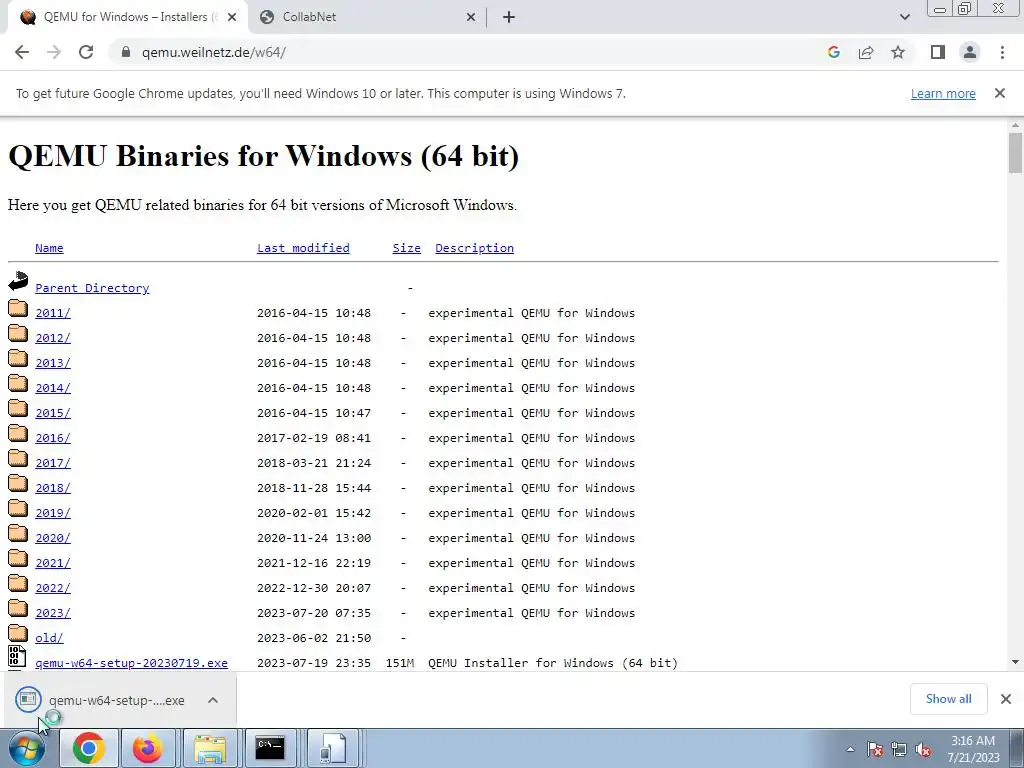Reload the current page
This screenshot has width=1024, height=768.
click(x=86, y=52)
